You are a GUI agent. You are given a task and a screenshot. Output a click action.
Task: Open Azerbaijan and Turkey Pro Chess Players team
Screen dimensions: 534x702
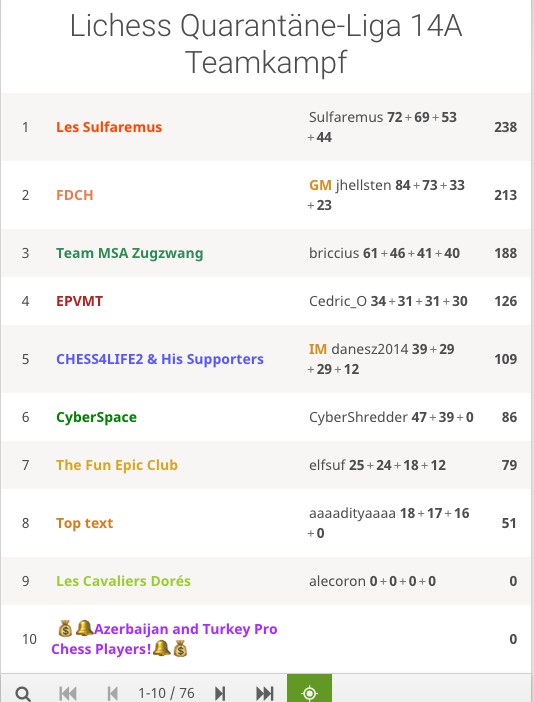point(164,639)
